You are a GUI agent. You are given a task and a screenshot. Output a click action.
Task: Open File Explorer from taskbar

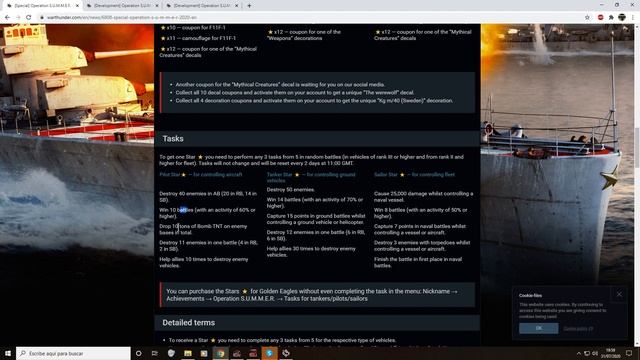[188, 353]
